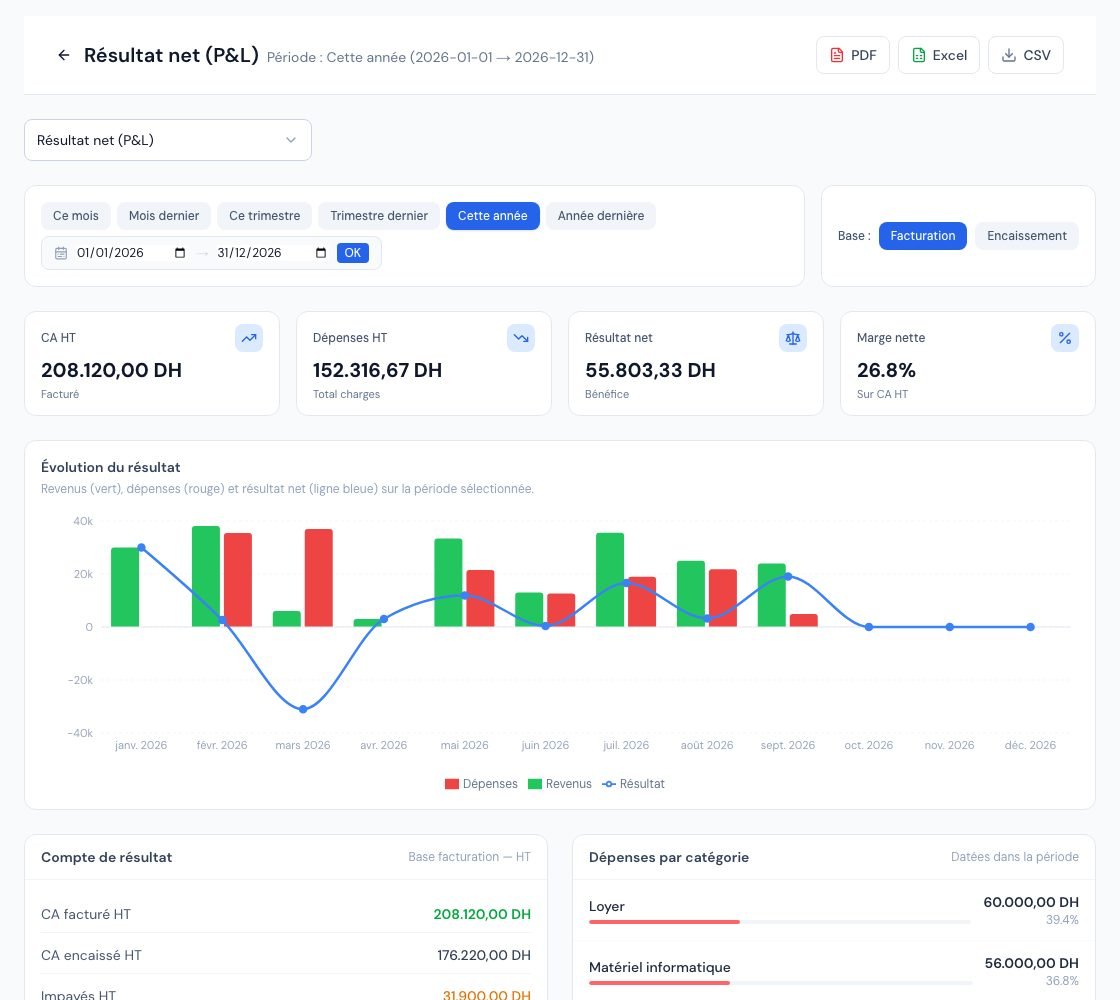The height and width of the screenshot is (1000, 1120).
Task: Click the balance scale icon in Résultat net card
Action: (793, 338)
